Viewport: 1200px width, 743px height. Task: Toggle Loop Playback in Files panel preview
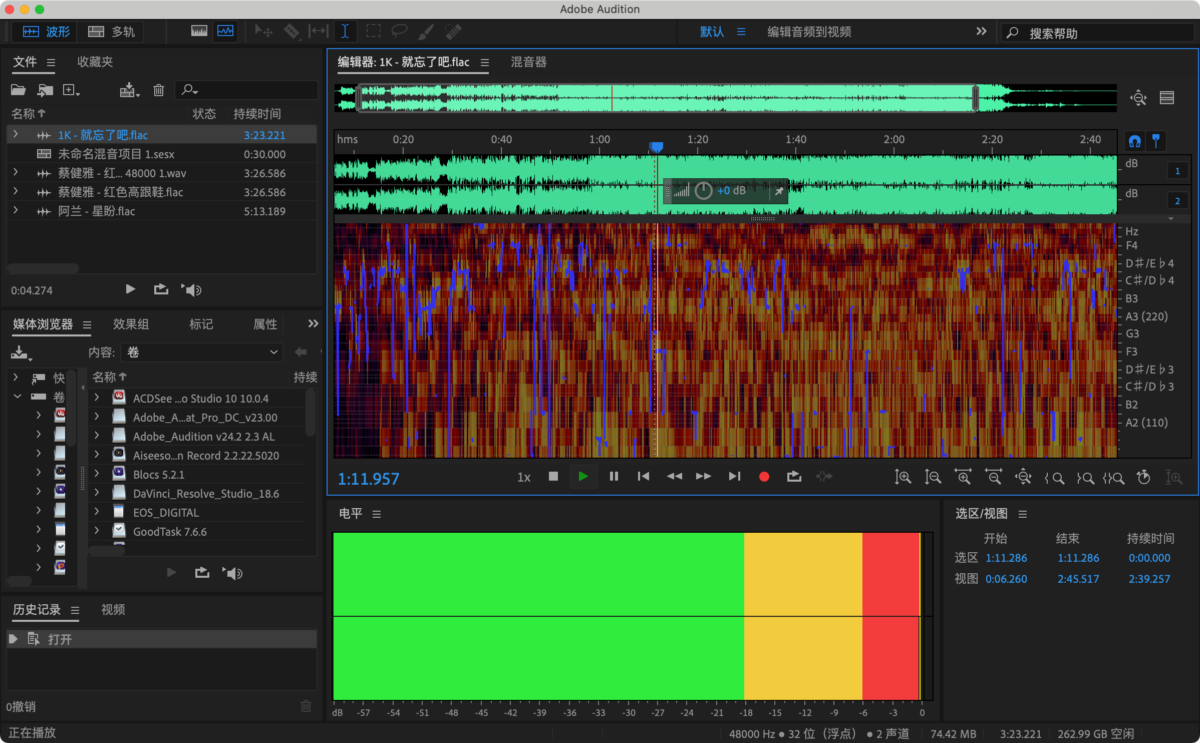(x=160, y=289)
